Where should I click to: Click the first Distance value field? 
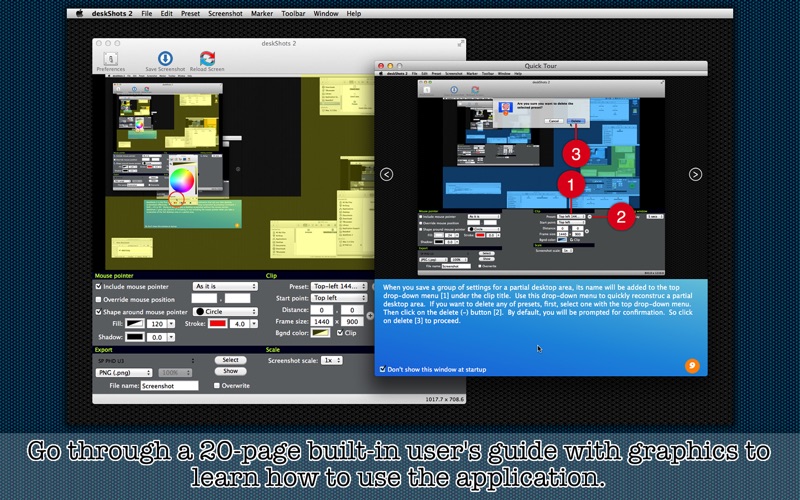[x=322, y=310]
